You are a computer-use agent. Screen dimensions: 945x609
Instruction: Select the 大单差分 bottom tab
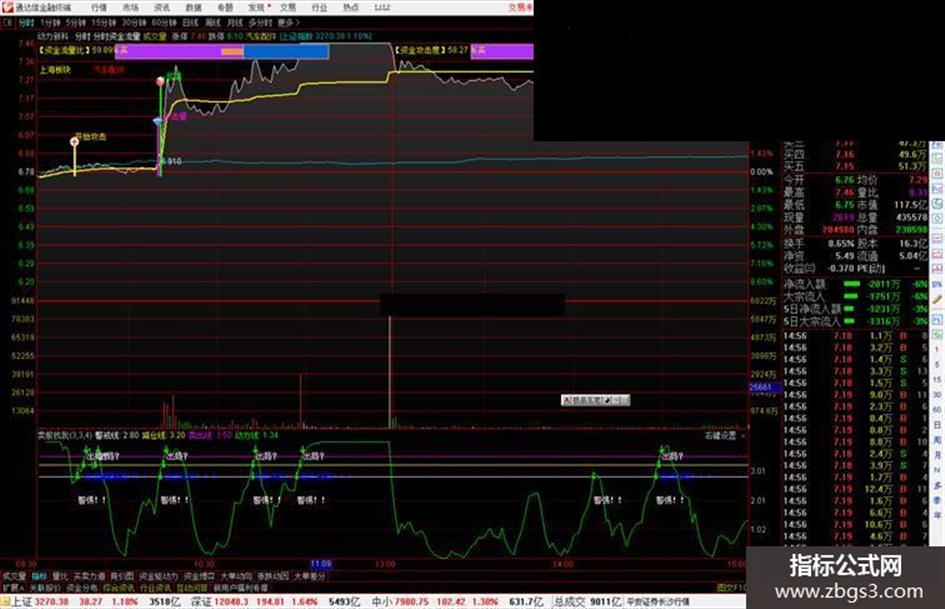tap(310, 576)
